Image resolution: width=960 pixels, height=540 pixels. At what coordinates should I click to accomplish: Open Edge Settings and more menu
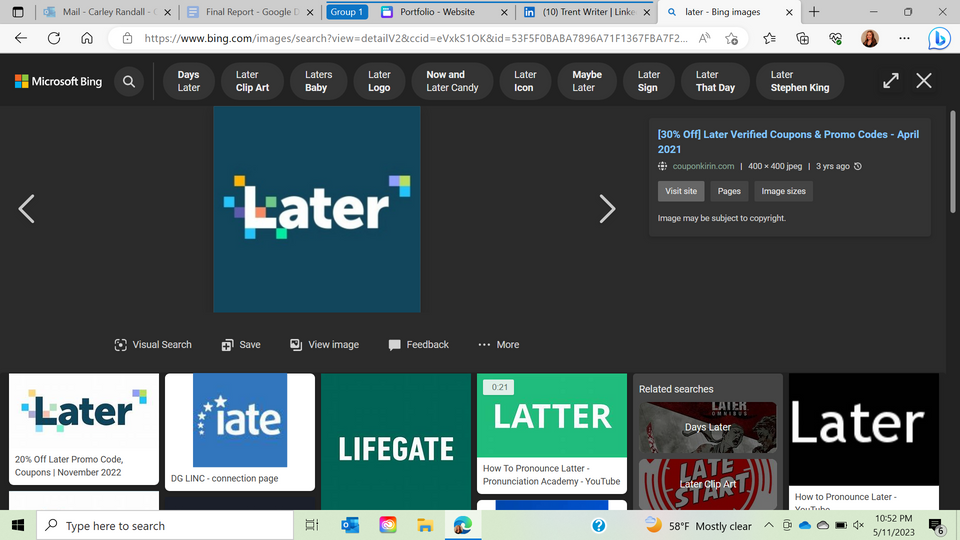904,38
